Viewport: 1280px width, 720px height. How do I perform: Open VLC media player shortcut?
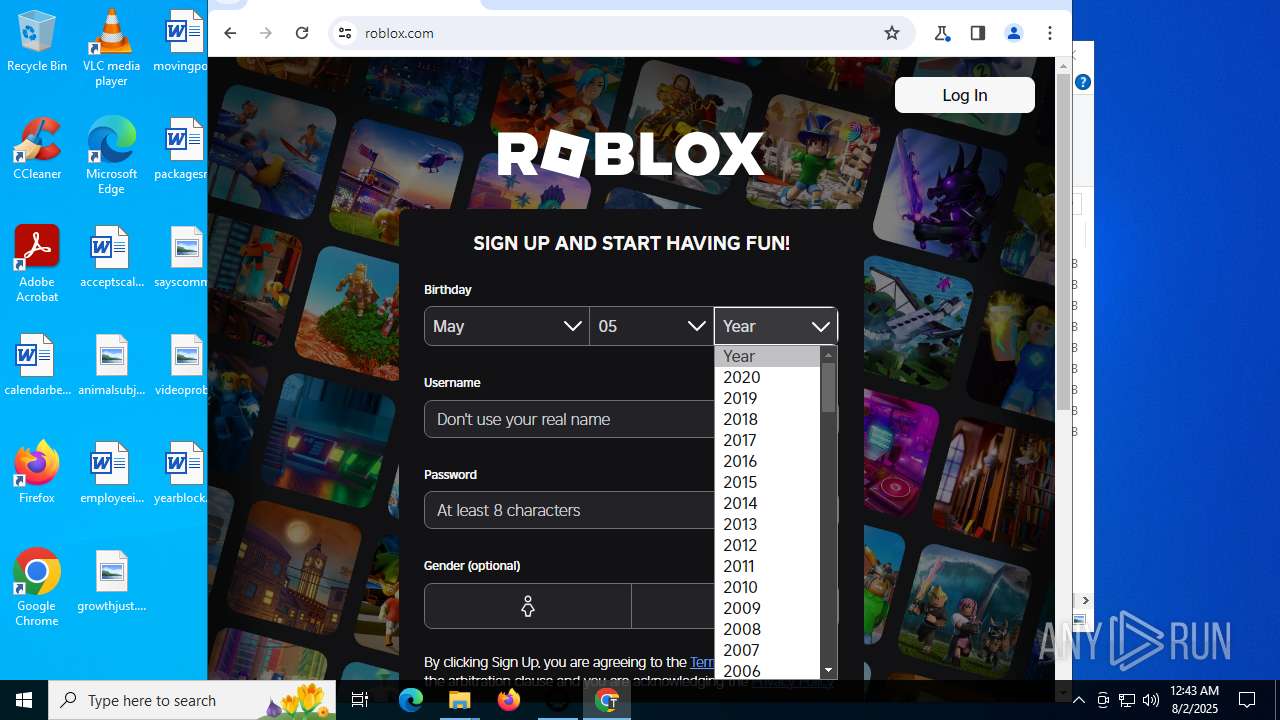pos(111,48)
